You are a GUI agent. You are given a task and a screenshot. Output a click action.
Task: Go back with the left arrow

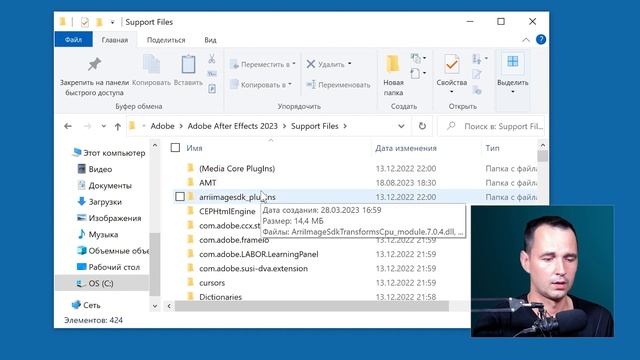point(68,127)
